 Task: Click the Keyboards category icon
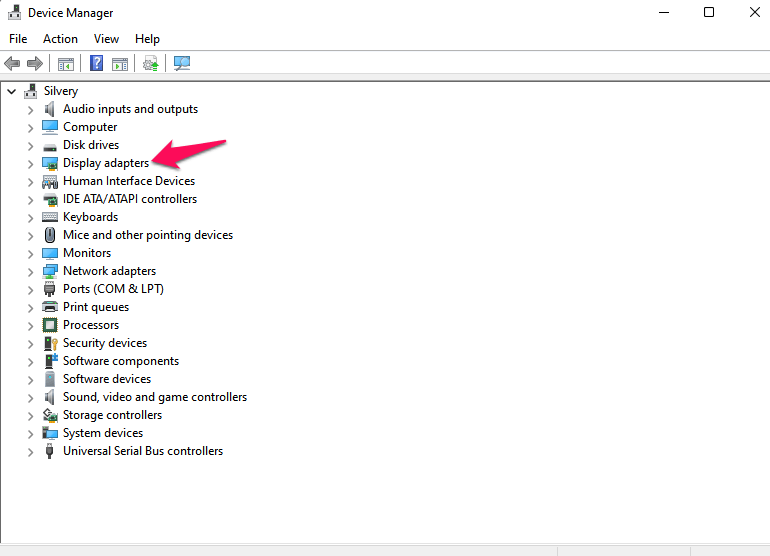pos(50,217)
